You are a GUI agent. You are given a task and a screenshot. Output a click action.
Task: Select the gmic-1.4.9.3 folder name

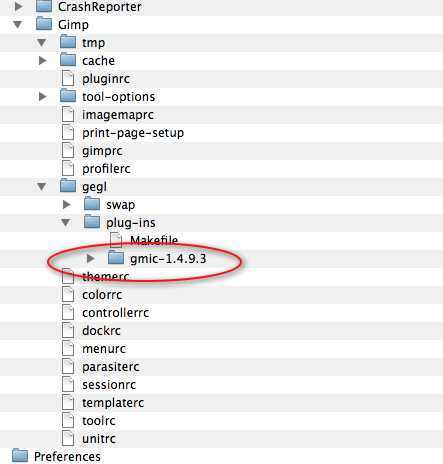[168, 259]
